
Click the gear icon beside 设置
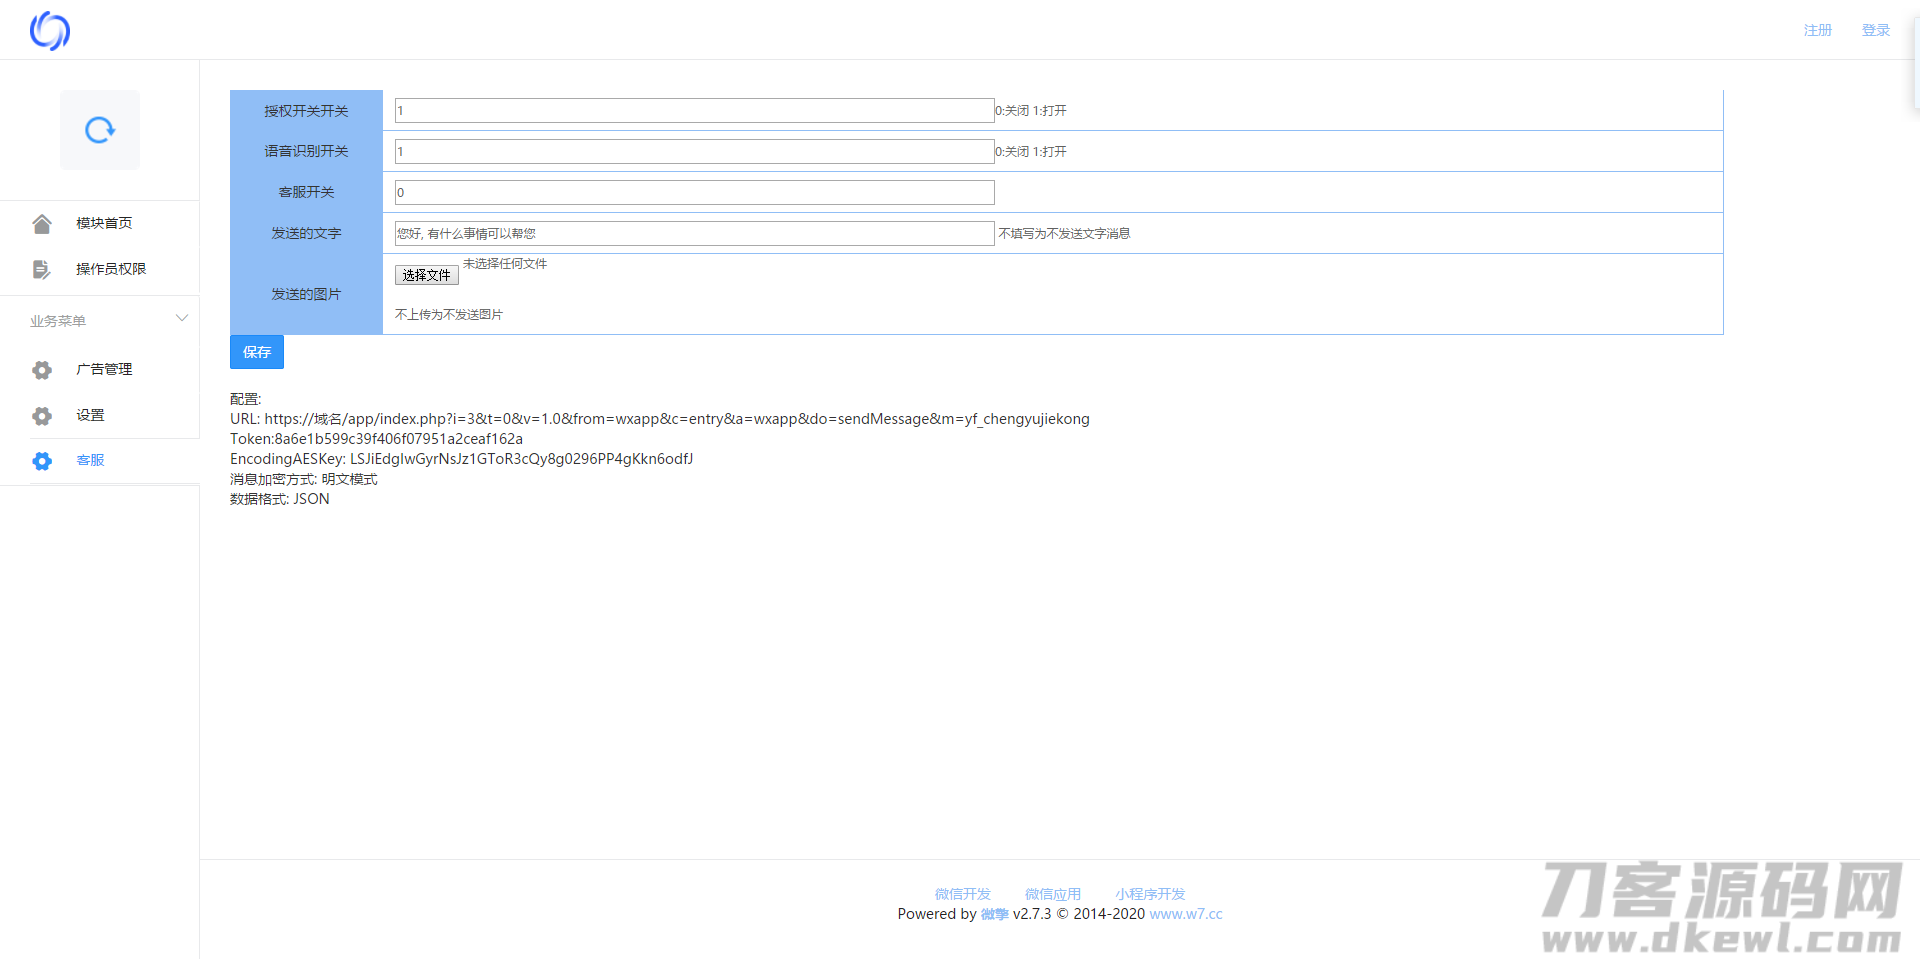pyautogui.click(x=42, y=416)
